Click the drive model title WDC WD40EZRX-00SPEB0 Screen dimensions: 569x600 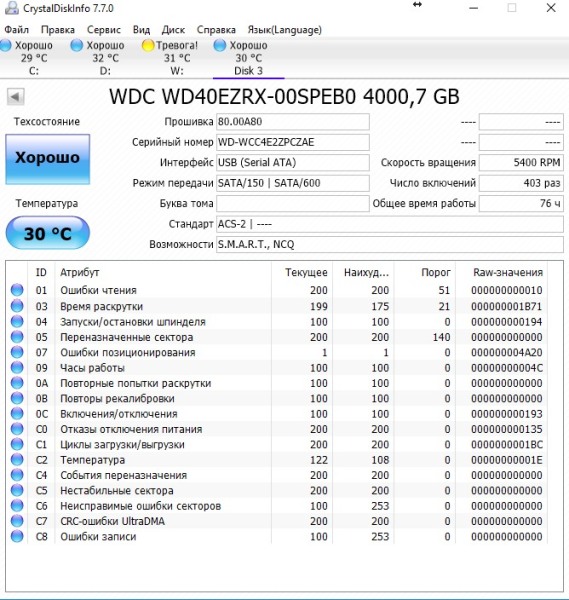[x=232, y=96]
